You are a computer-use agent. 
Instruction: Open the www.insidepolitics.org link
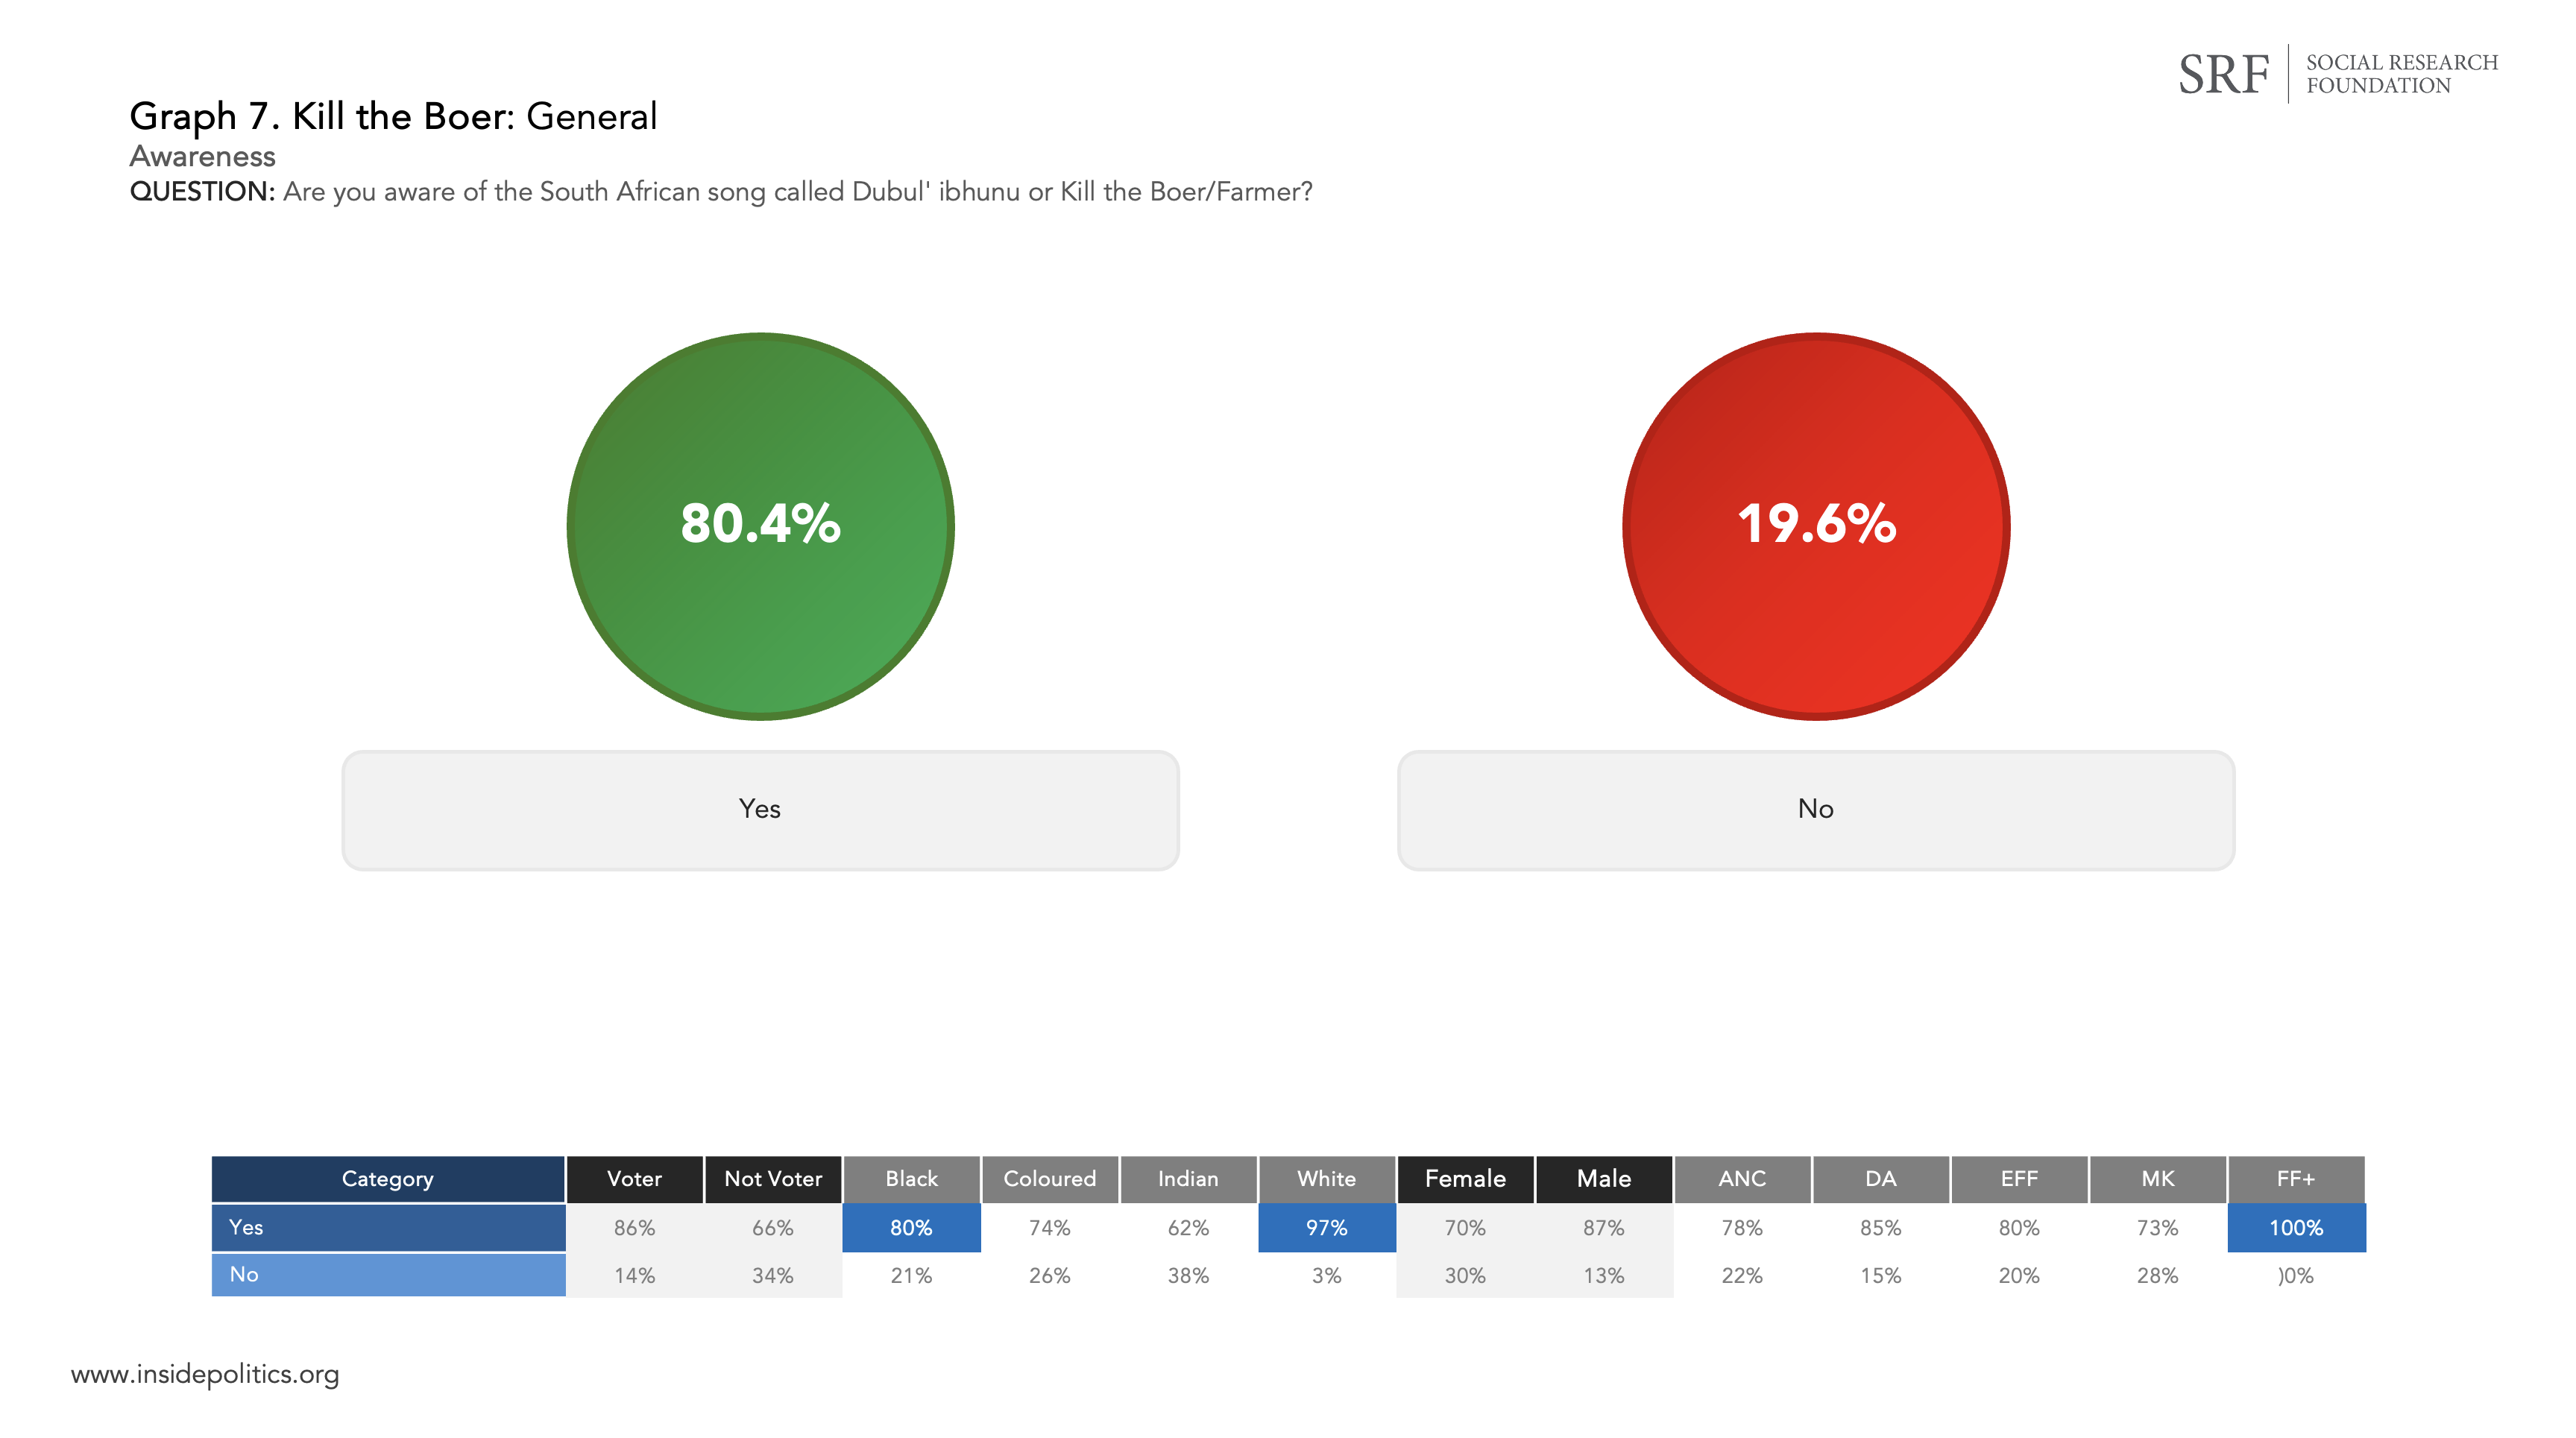coord(205,1374)
